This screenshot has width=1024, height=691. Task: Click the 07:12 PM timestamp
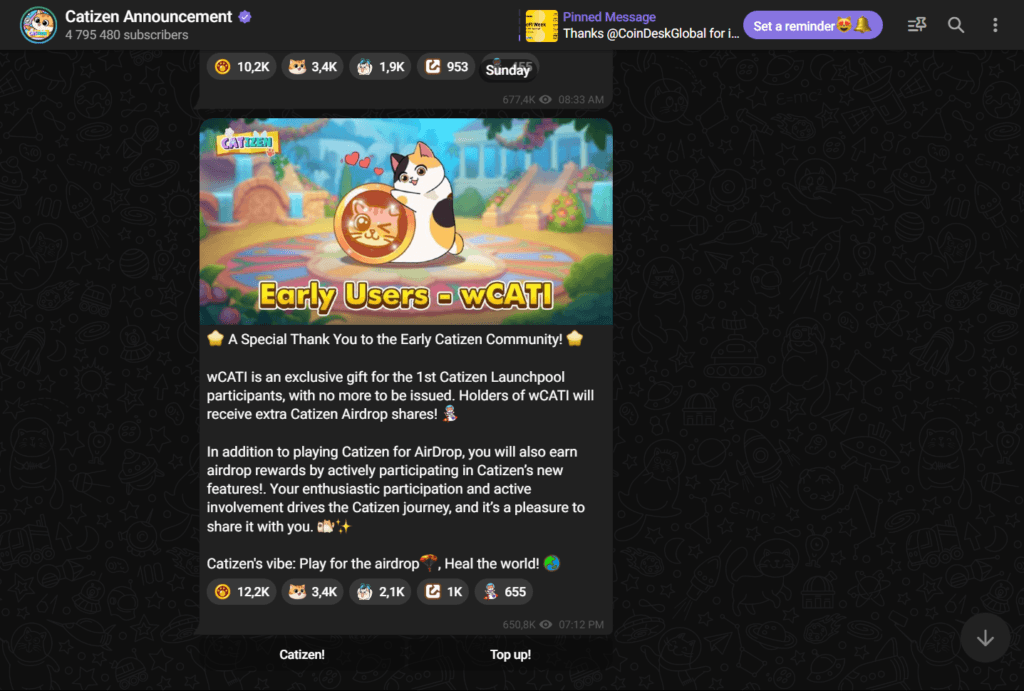[581, 624]
